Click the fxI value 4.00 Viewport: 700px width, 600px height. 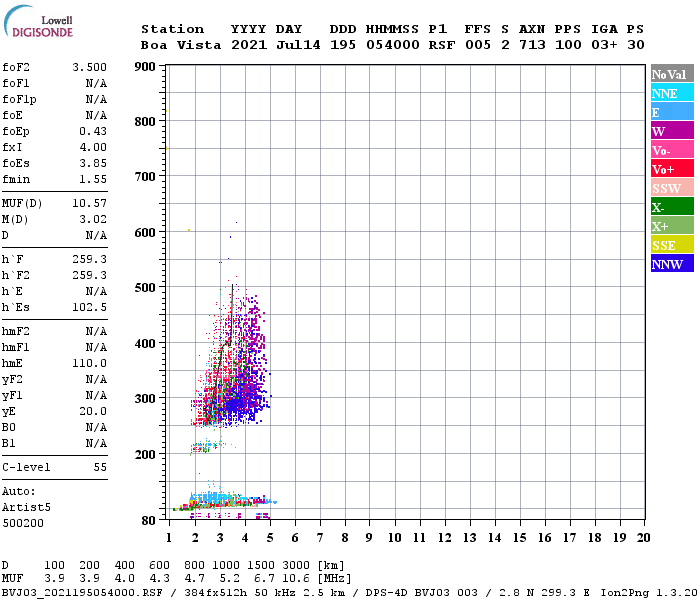point(93,147)
